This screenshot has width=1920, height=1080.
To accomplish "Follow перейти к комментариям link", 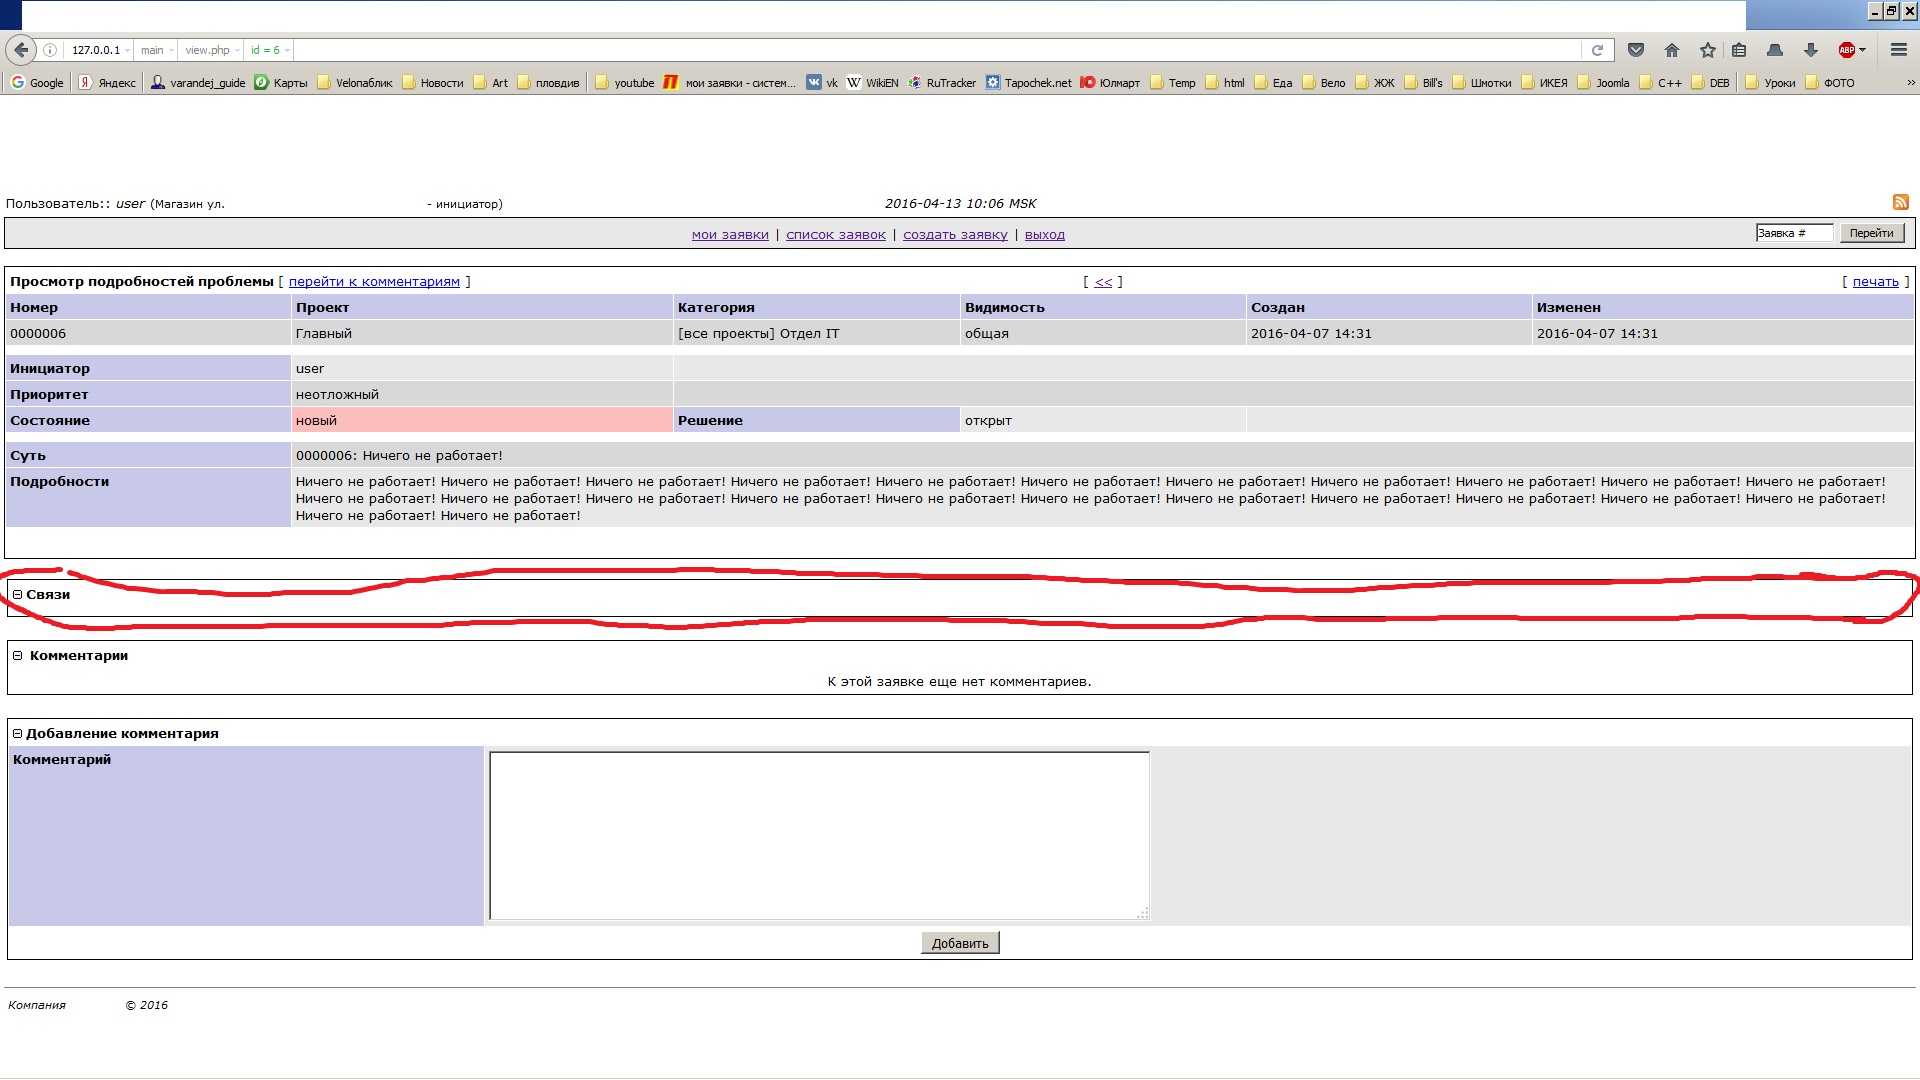I will 374,282.
